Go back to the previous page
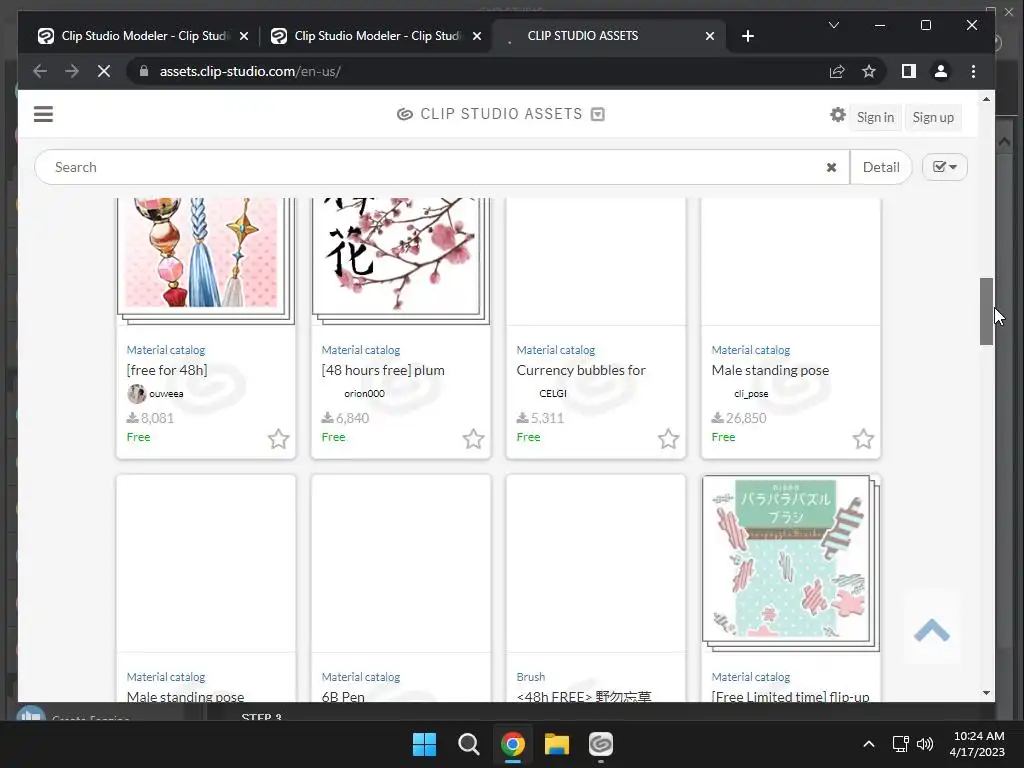Image resolution: width=1024 pixels, height=768 pixels. (x=40, y=72)
